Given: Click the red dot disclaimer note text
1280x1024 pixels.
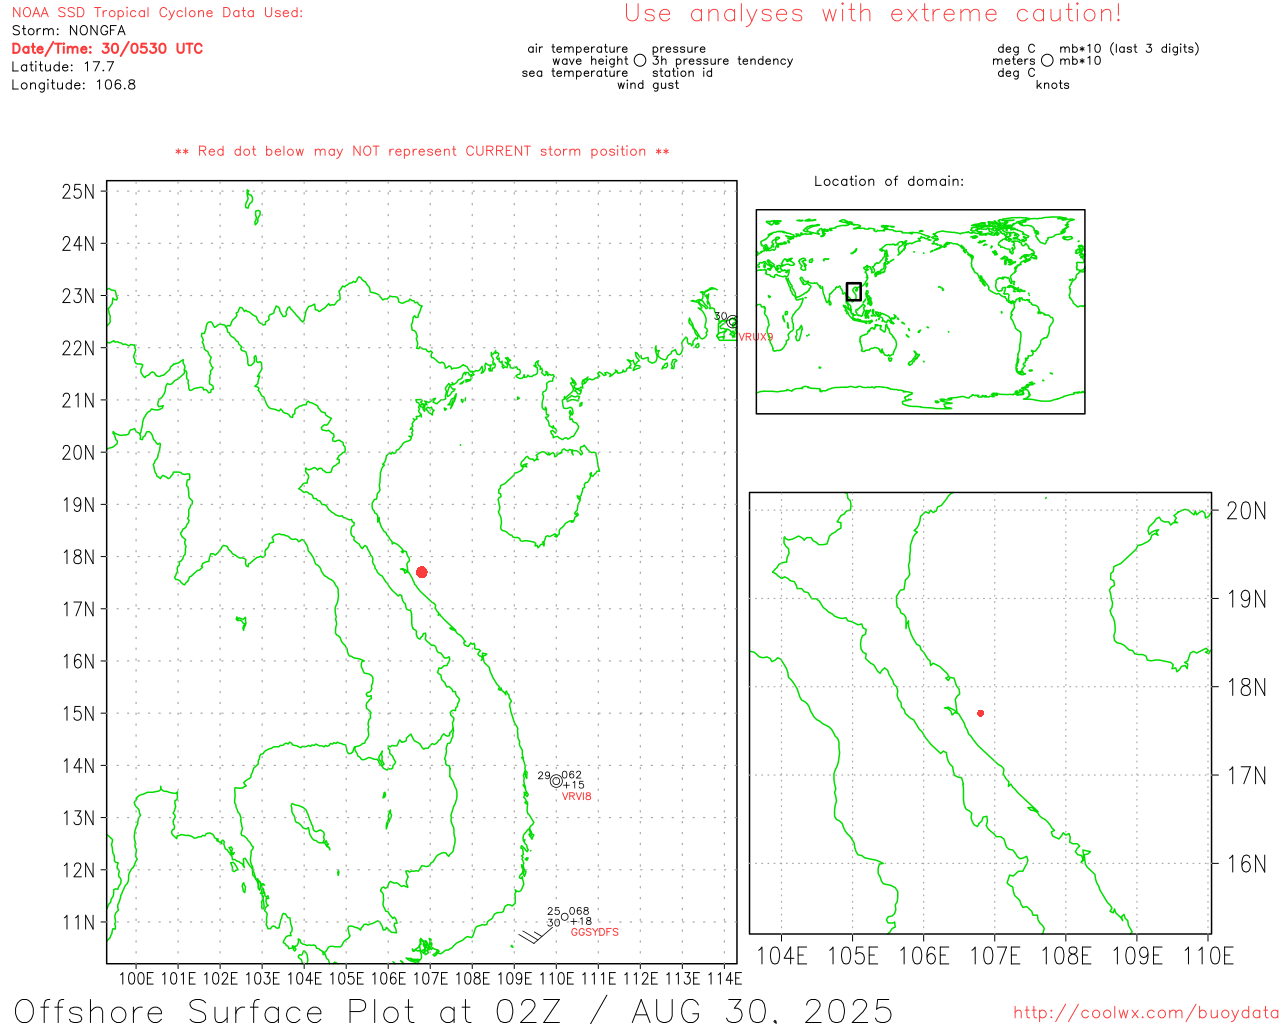Looking at the screenshot, I should point(422,151).
